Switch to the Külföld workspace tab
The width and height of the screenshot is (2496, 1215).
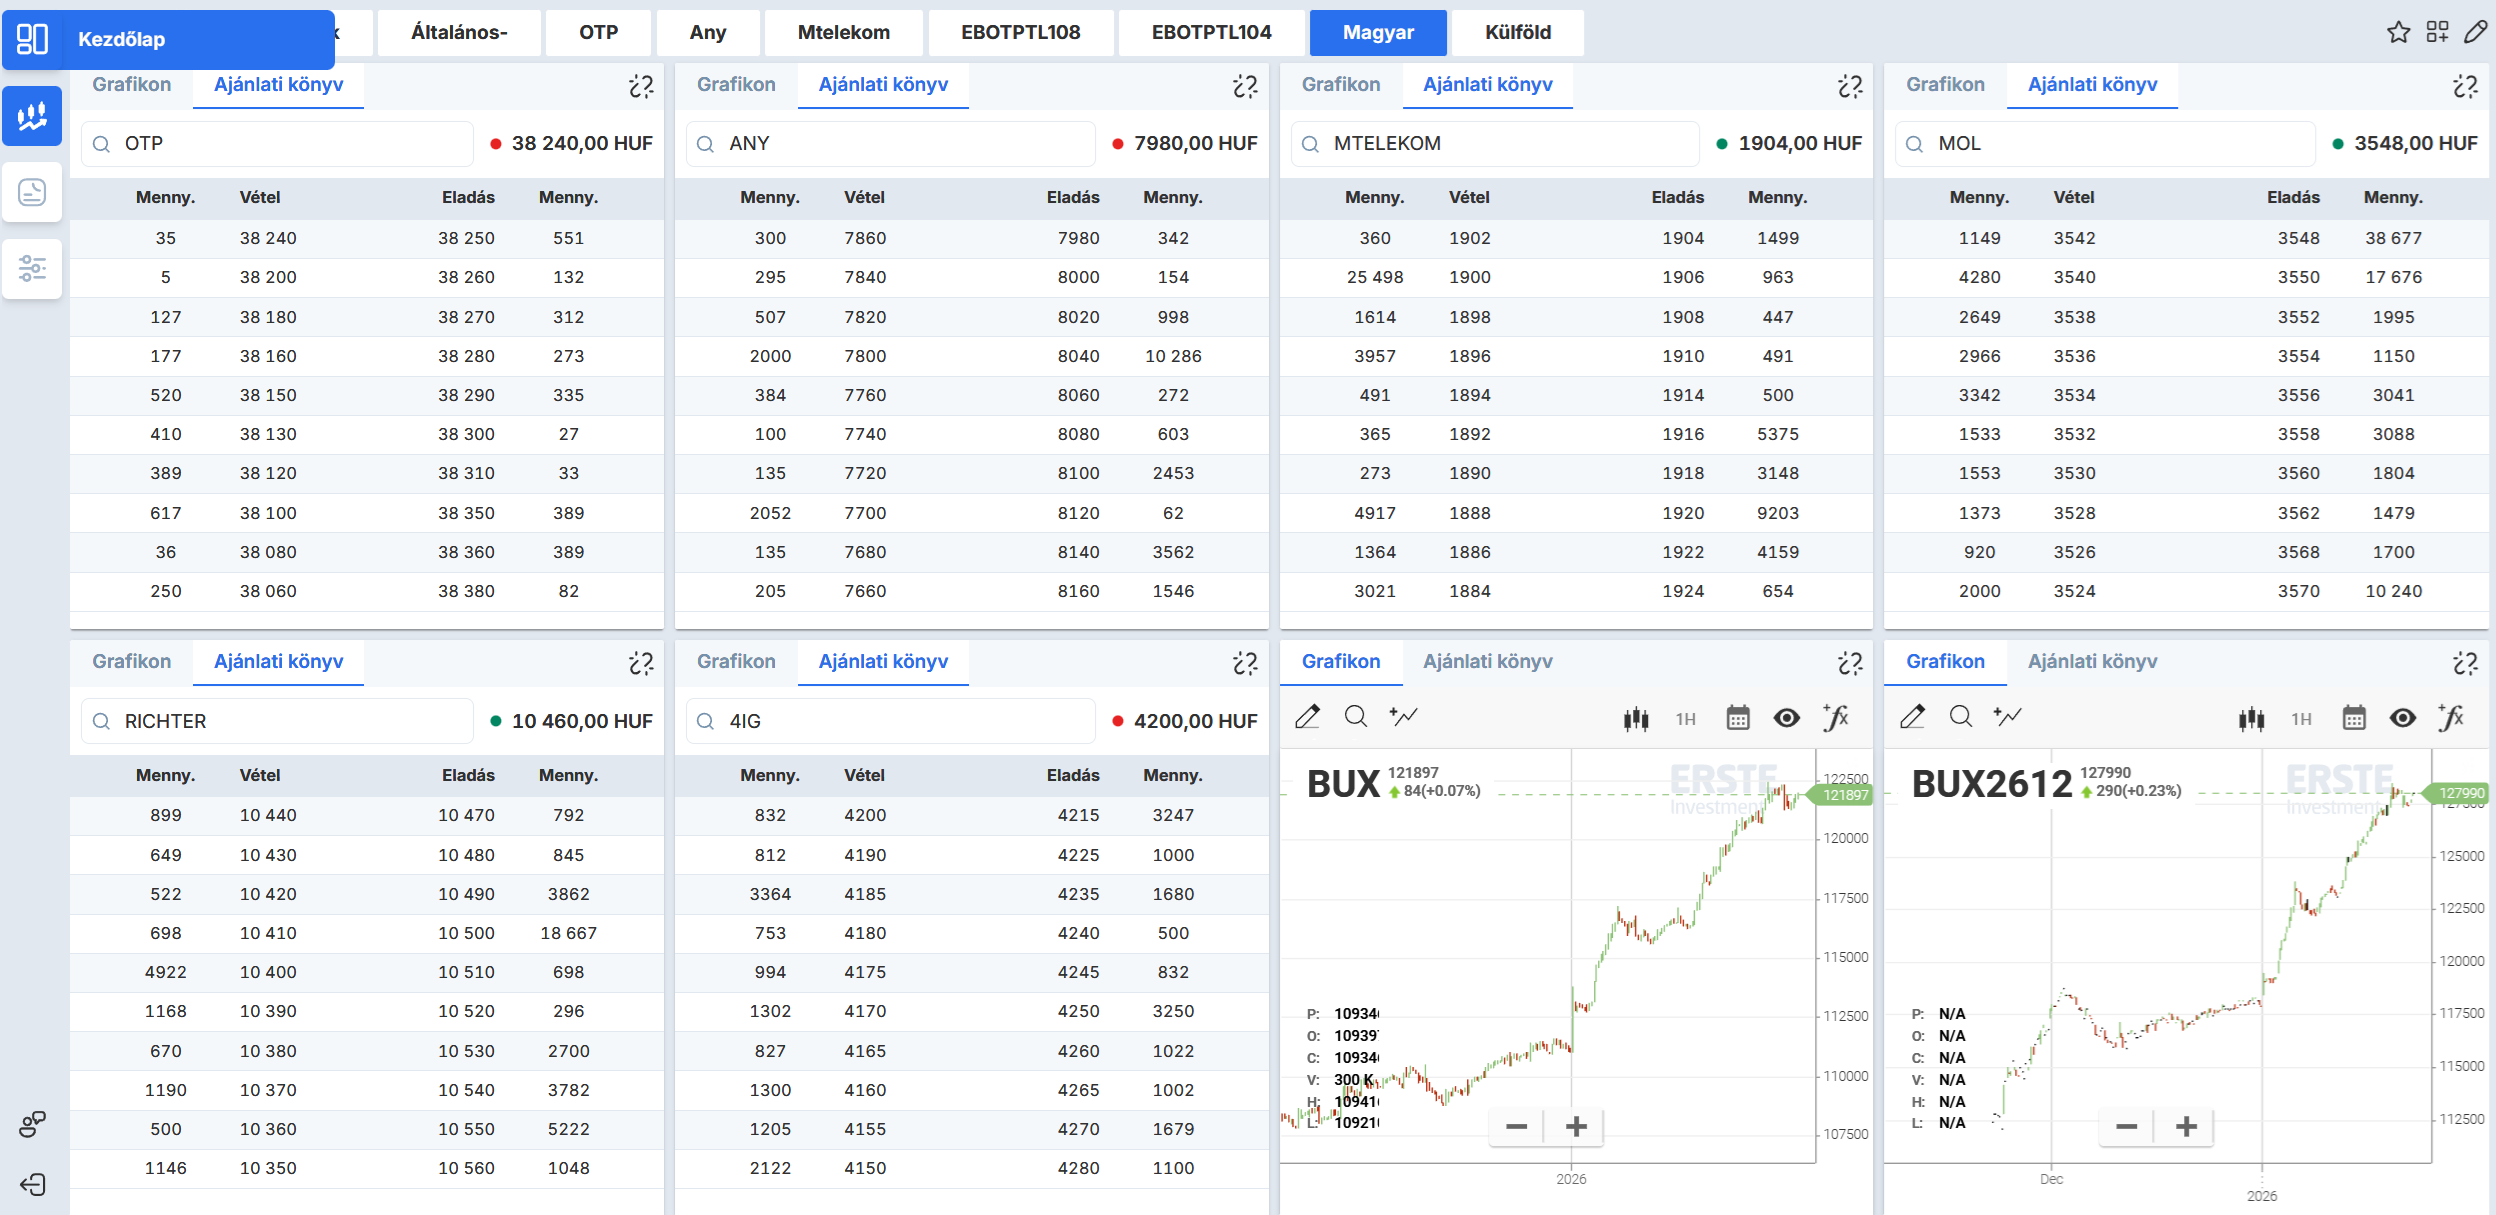[x=1517, y=33]
